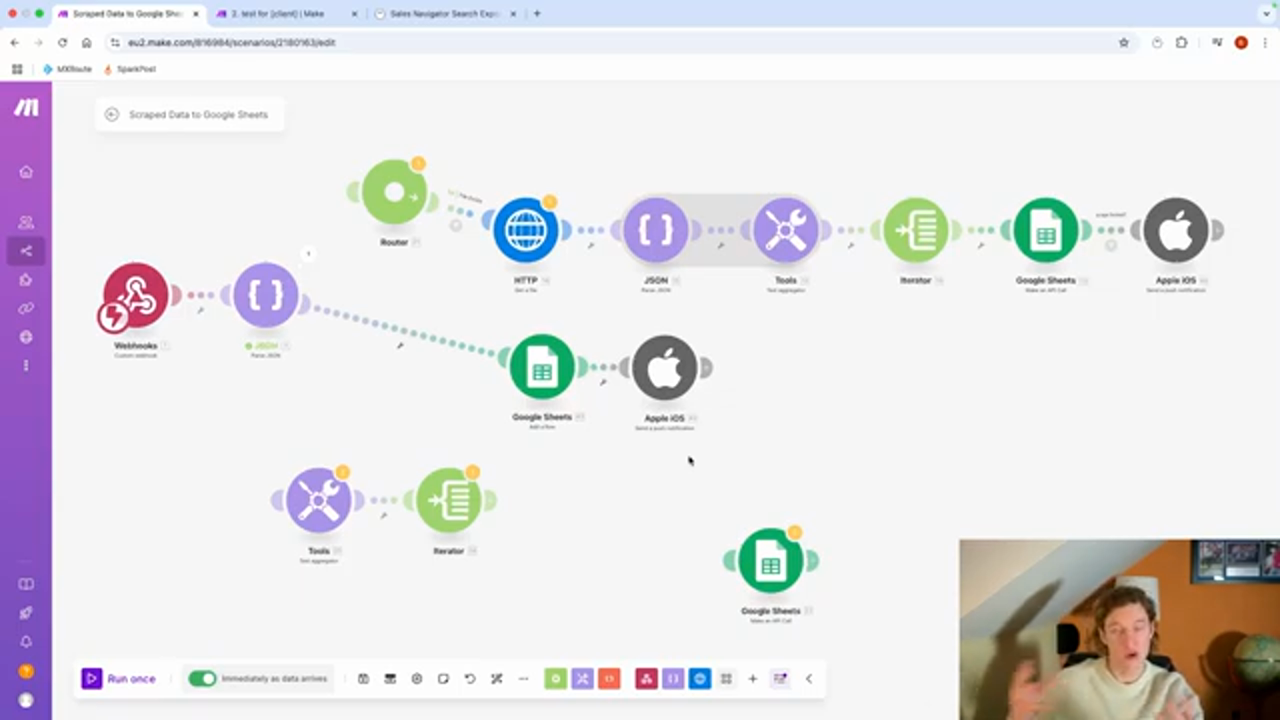Open Webhooks globe icon in sidebar
The height and width of the screenshot is (720, 1280).
[x=26, y=337]
